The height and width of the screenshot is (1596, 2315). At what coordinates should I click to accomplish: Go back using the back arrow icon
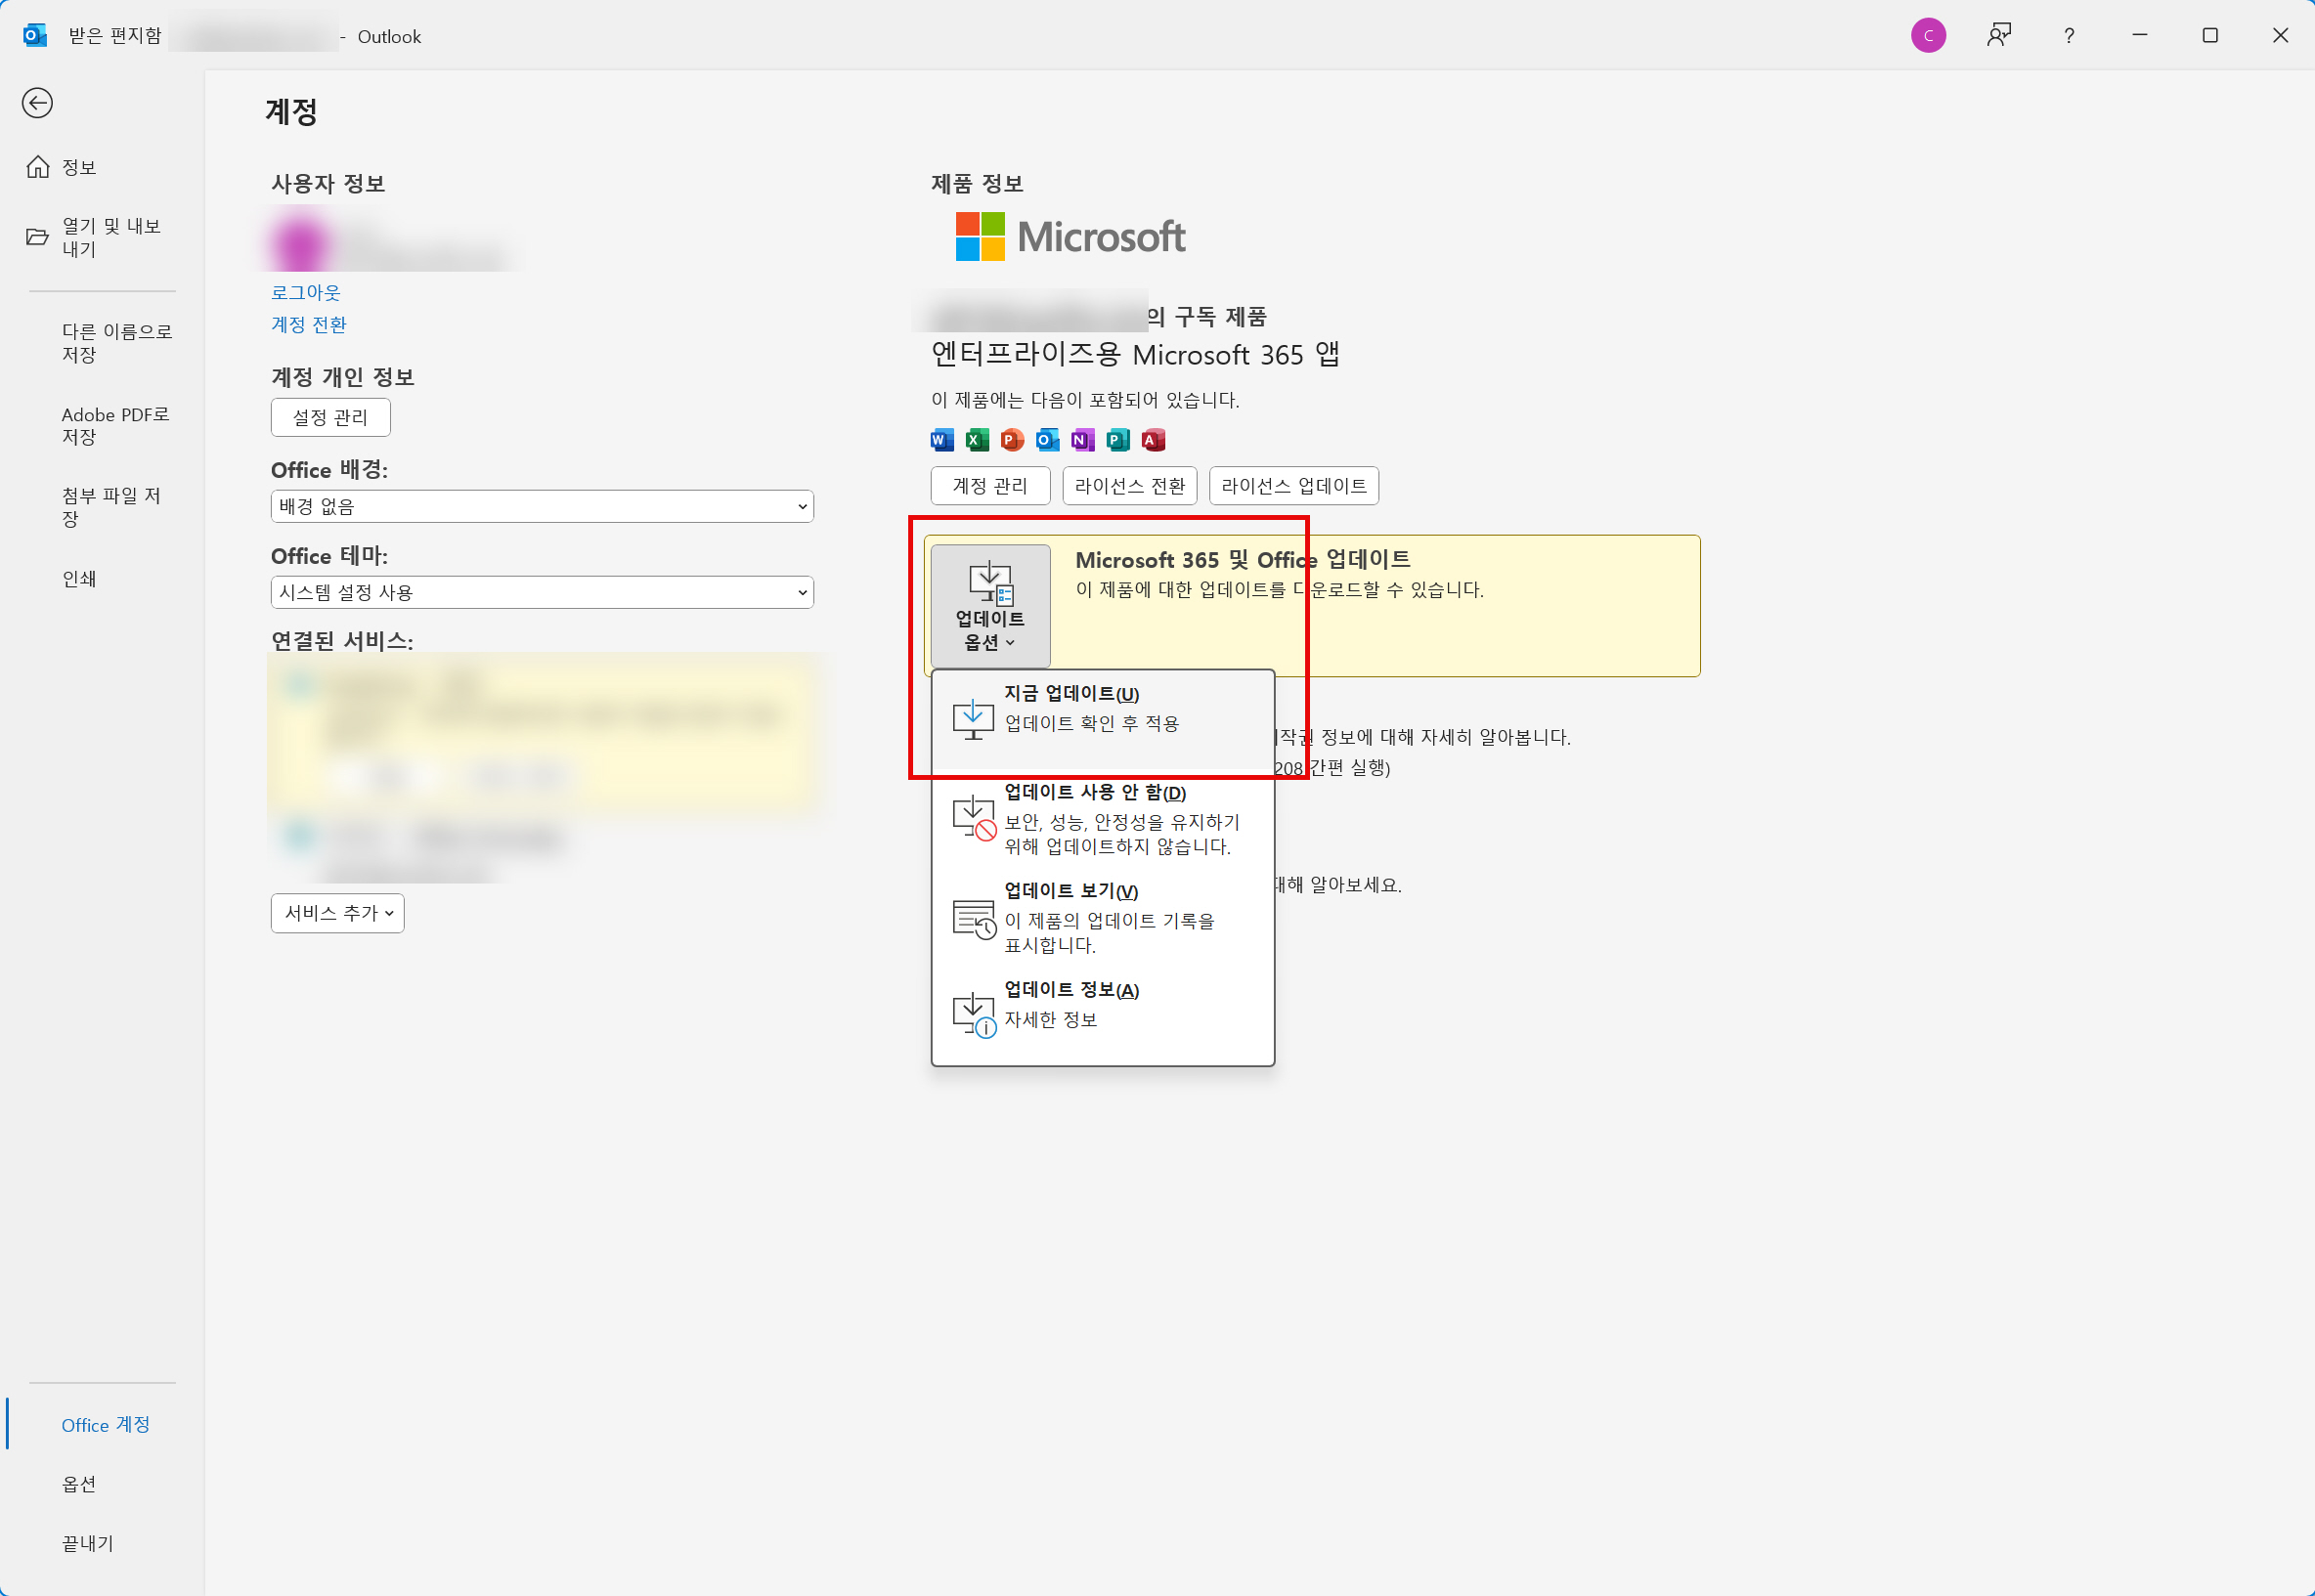37,103
